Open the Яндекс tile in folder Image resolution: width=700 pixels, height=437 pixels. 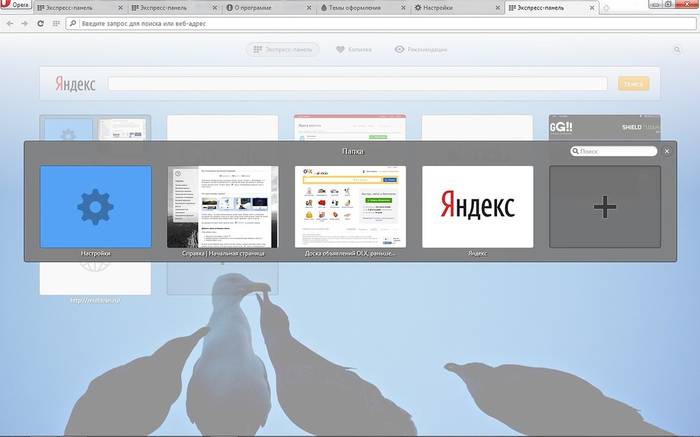[478, 207]
